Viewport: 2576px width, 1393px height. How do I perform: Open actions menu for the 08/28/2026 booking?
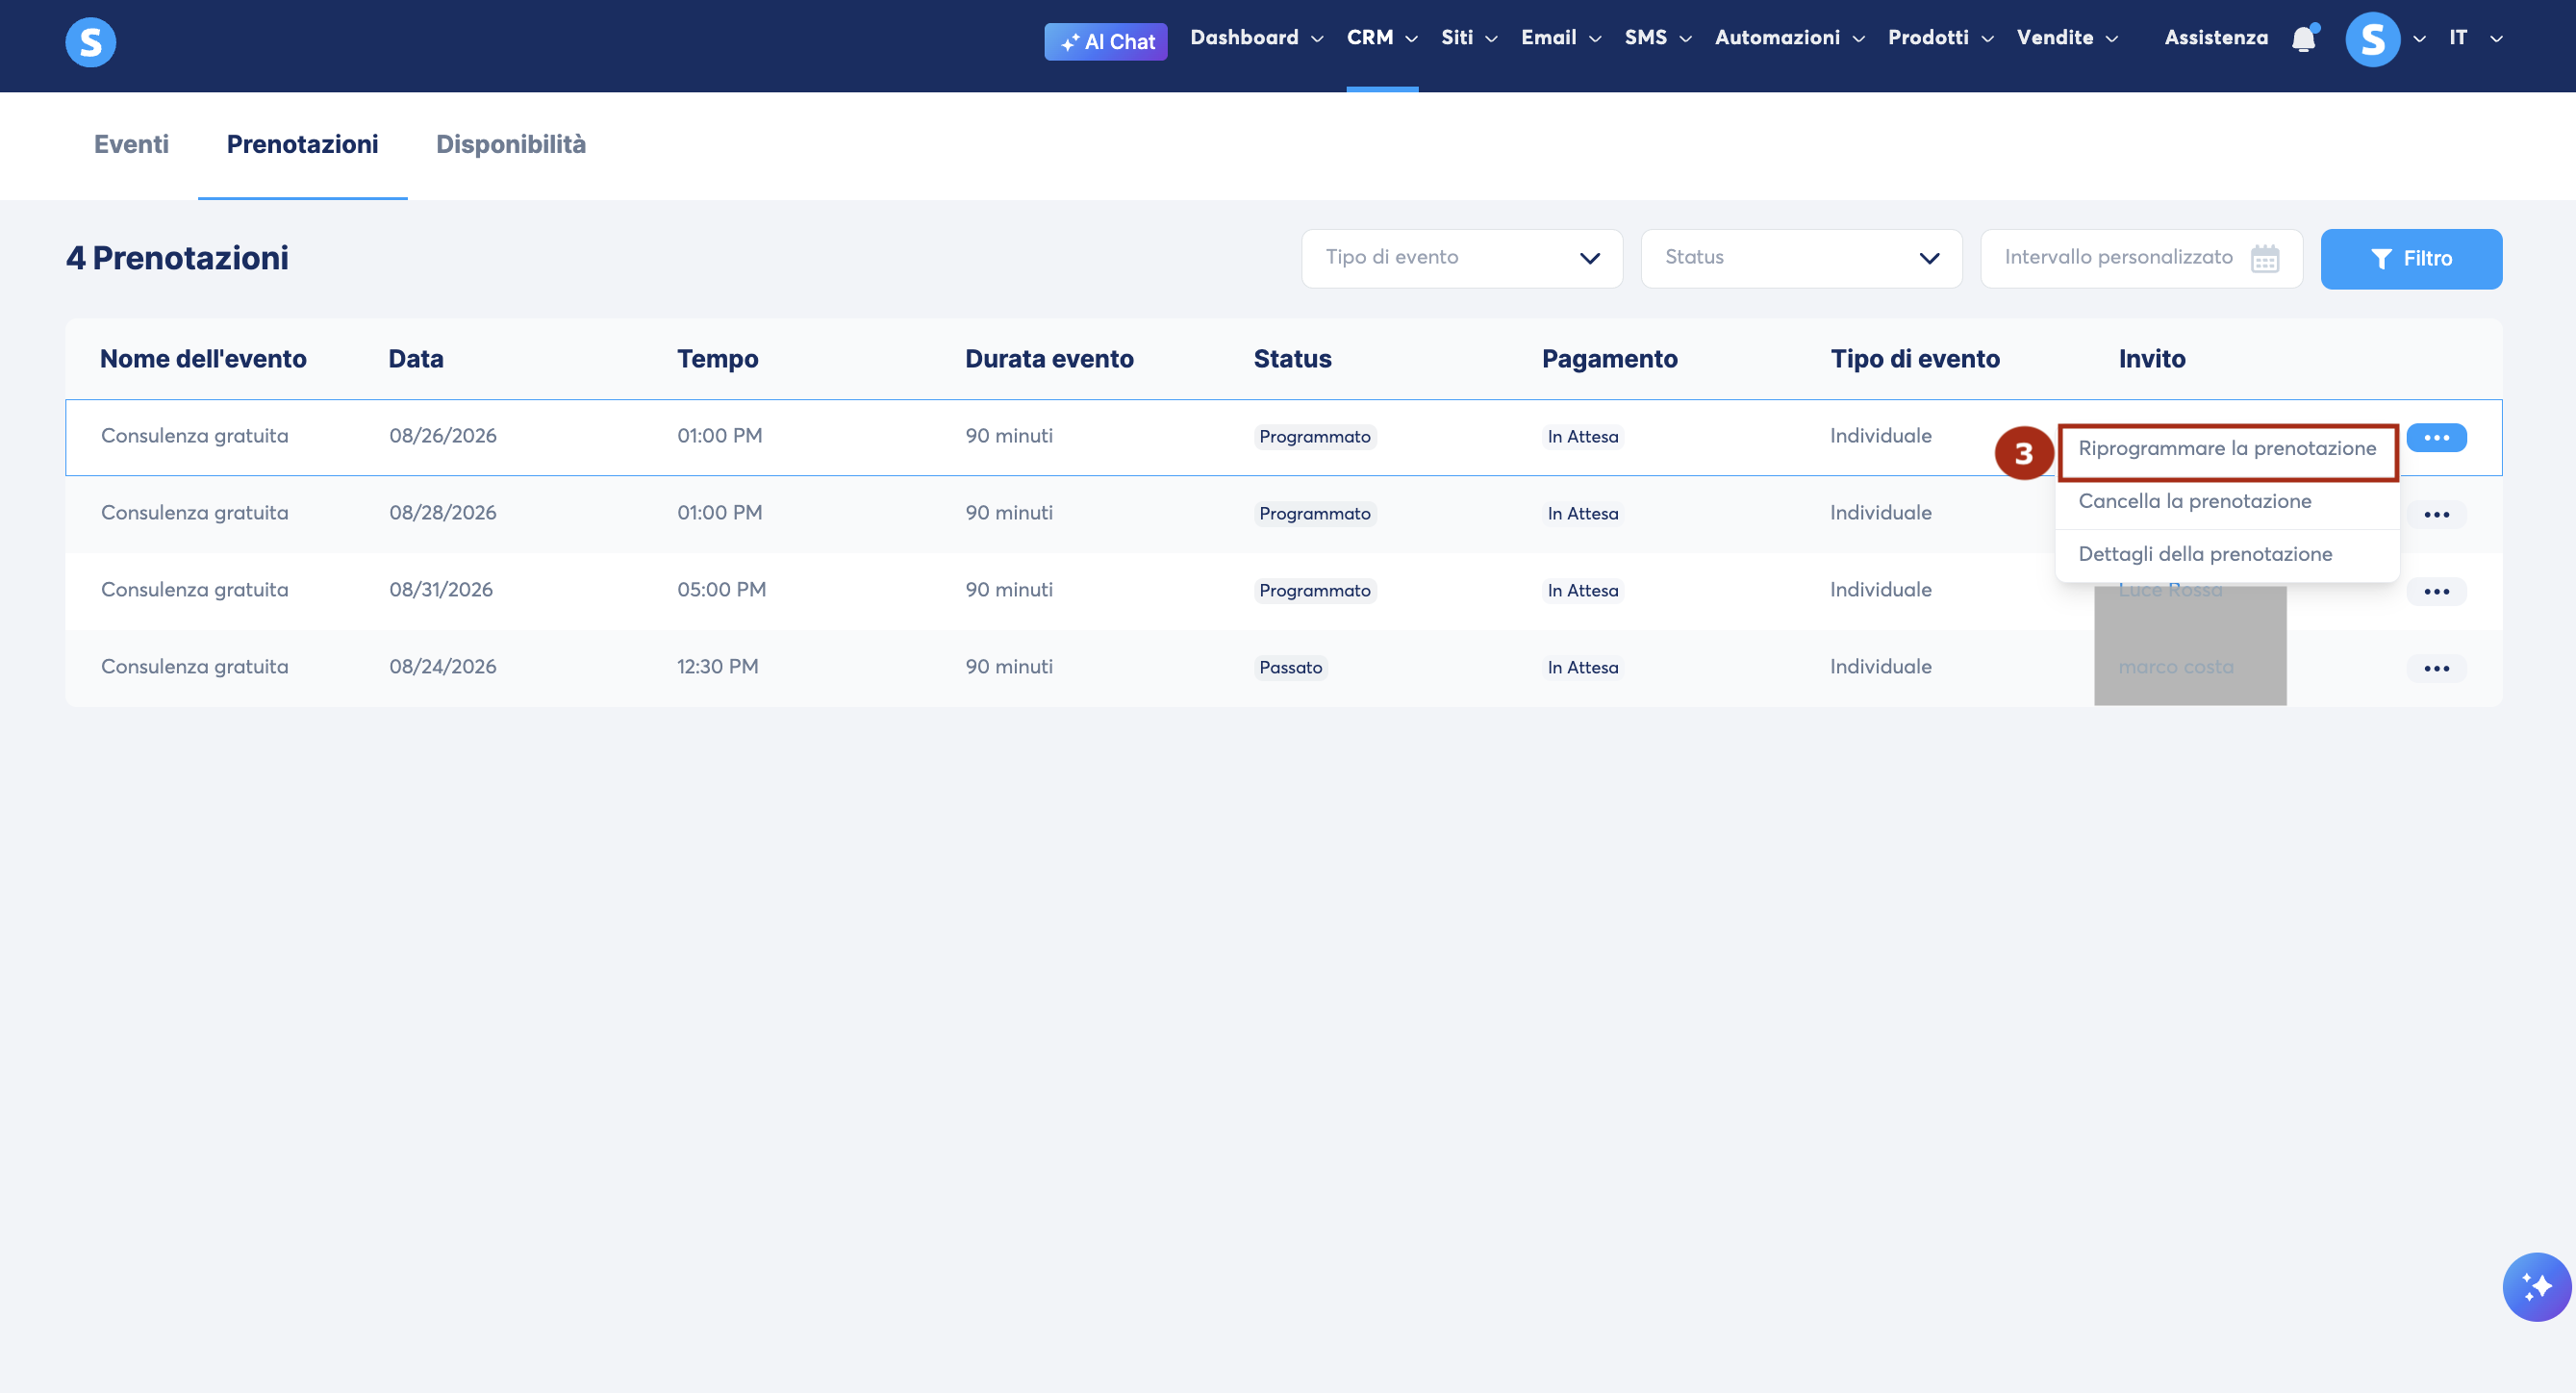tap(2436, 515)
